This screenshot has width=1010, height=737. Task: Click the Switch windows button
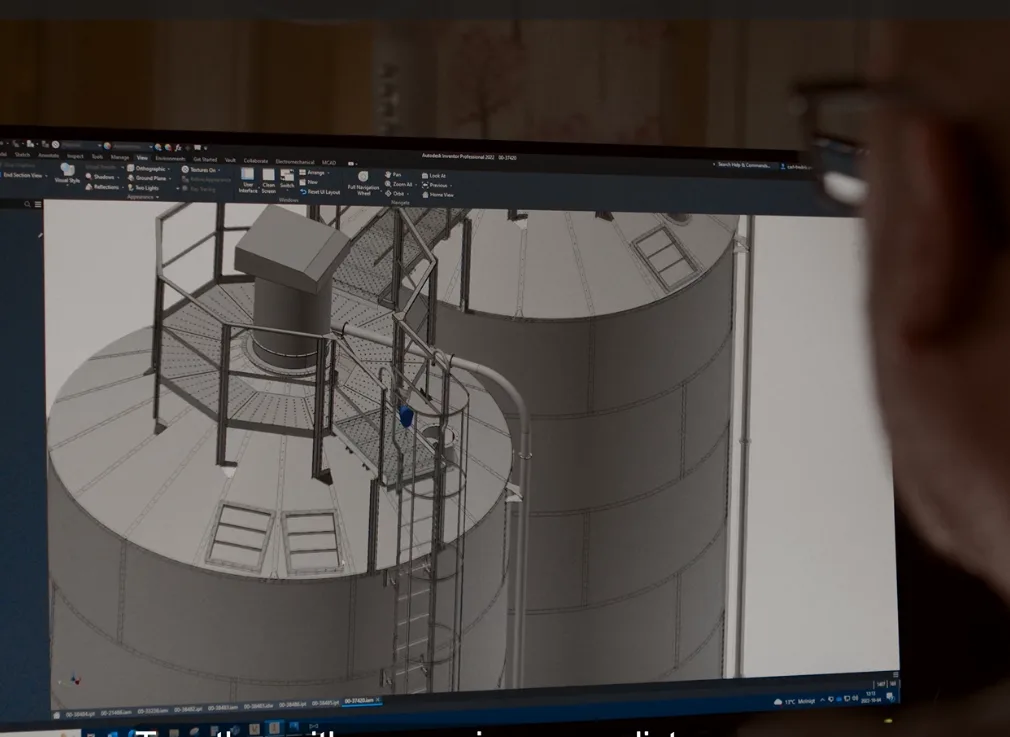pos(287,179)
